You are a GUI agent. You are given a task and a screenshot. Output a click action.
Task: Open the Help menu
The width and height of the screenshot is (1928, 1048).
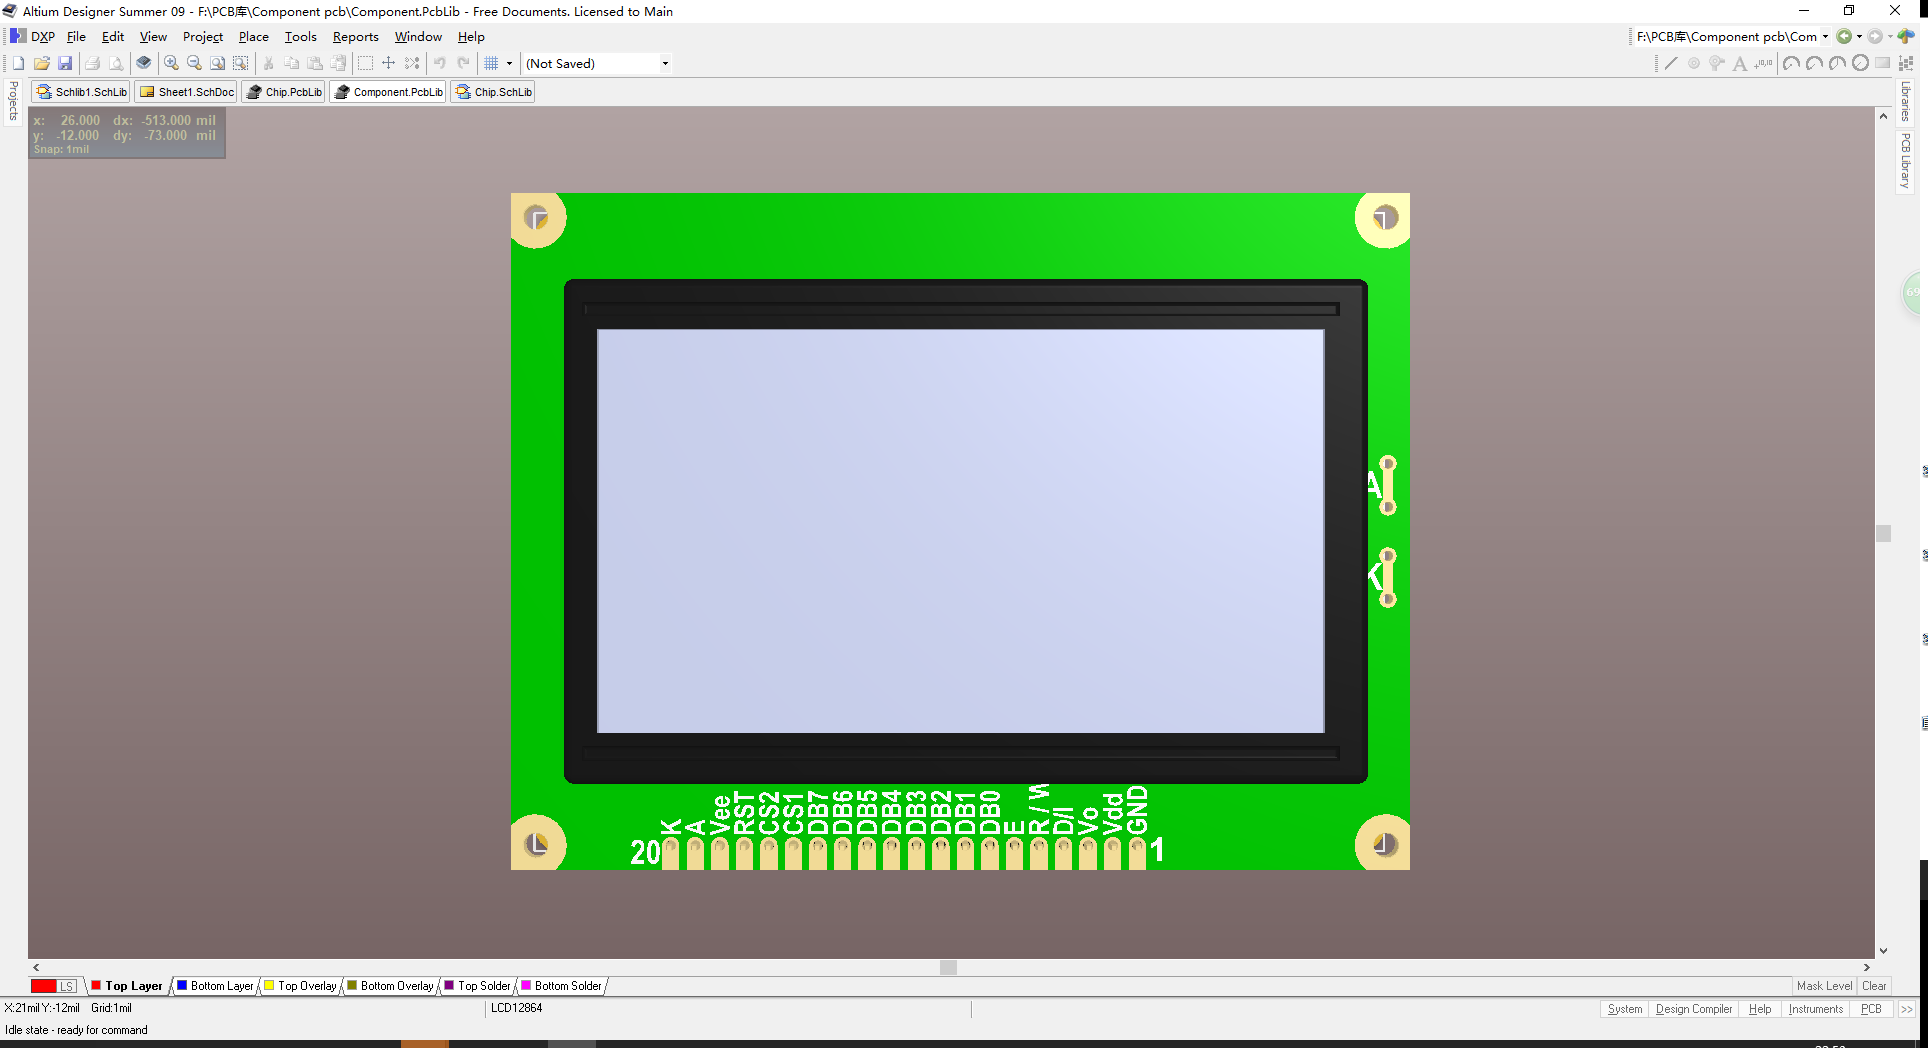click(471, 37)
